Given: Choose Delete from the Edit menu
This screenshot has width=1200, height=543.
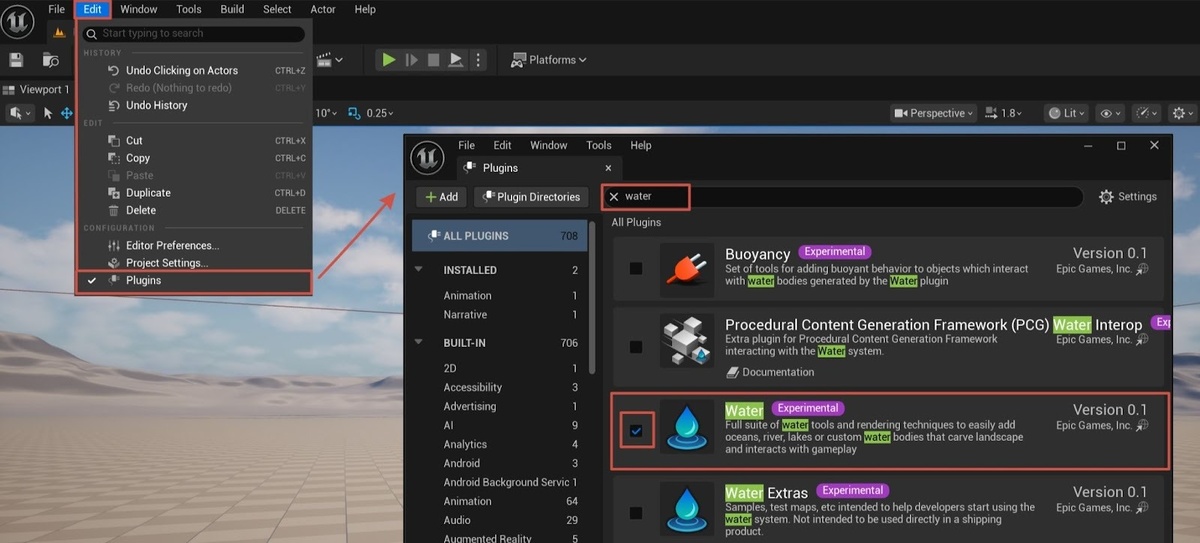Looking at the screenshot, I should click(x=195, y=210).
